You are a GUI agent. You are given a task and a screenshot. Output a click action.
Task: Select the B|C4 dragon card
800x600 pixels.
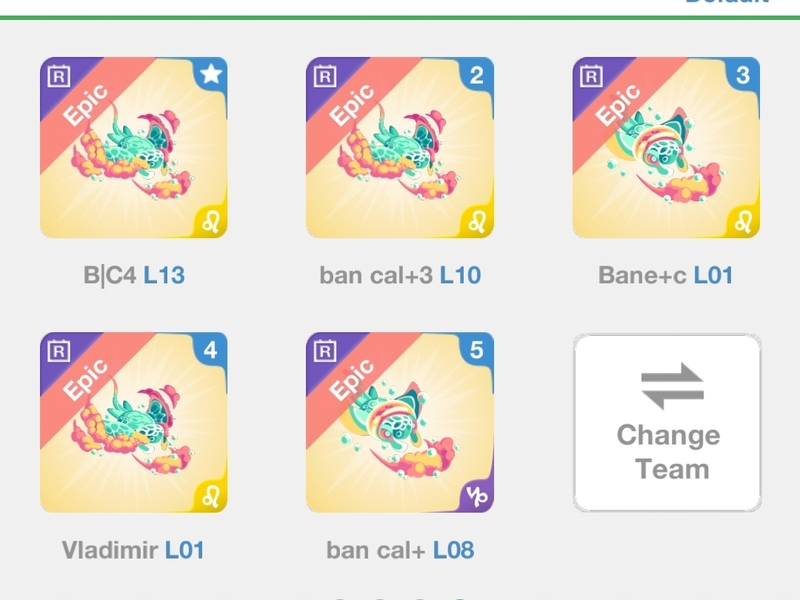tap(134, 147)
